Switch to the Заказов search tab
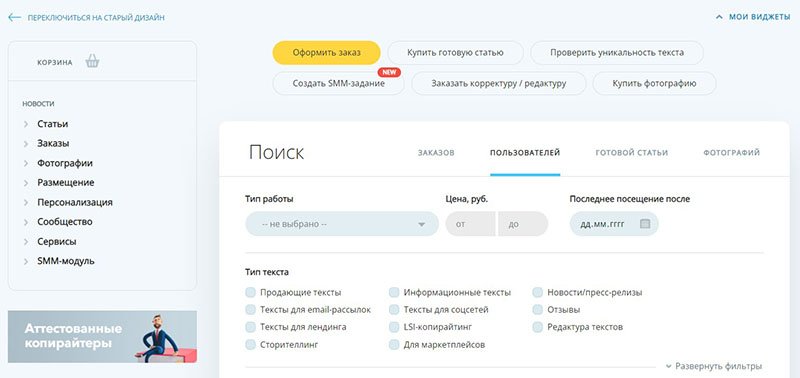 pyautogui.click(x=436, y=153)
